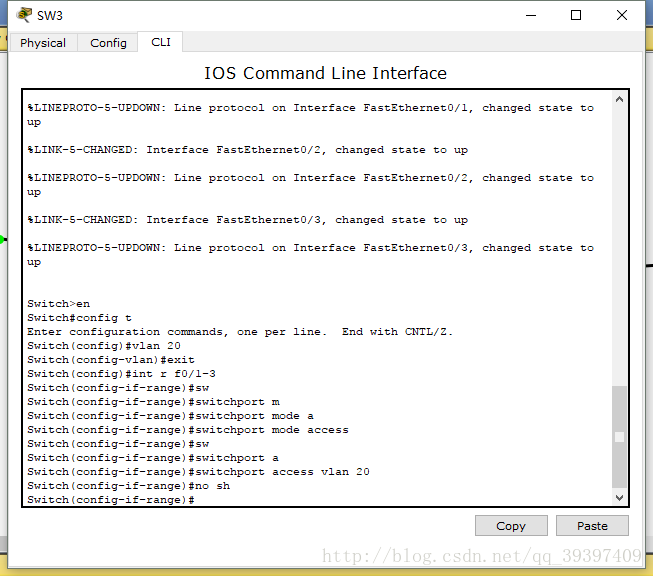Open the Config tab
The width and height of the screenshot is (653, 576).
(108, 43)
